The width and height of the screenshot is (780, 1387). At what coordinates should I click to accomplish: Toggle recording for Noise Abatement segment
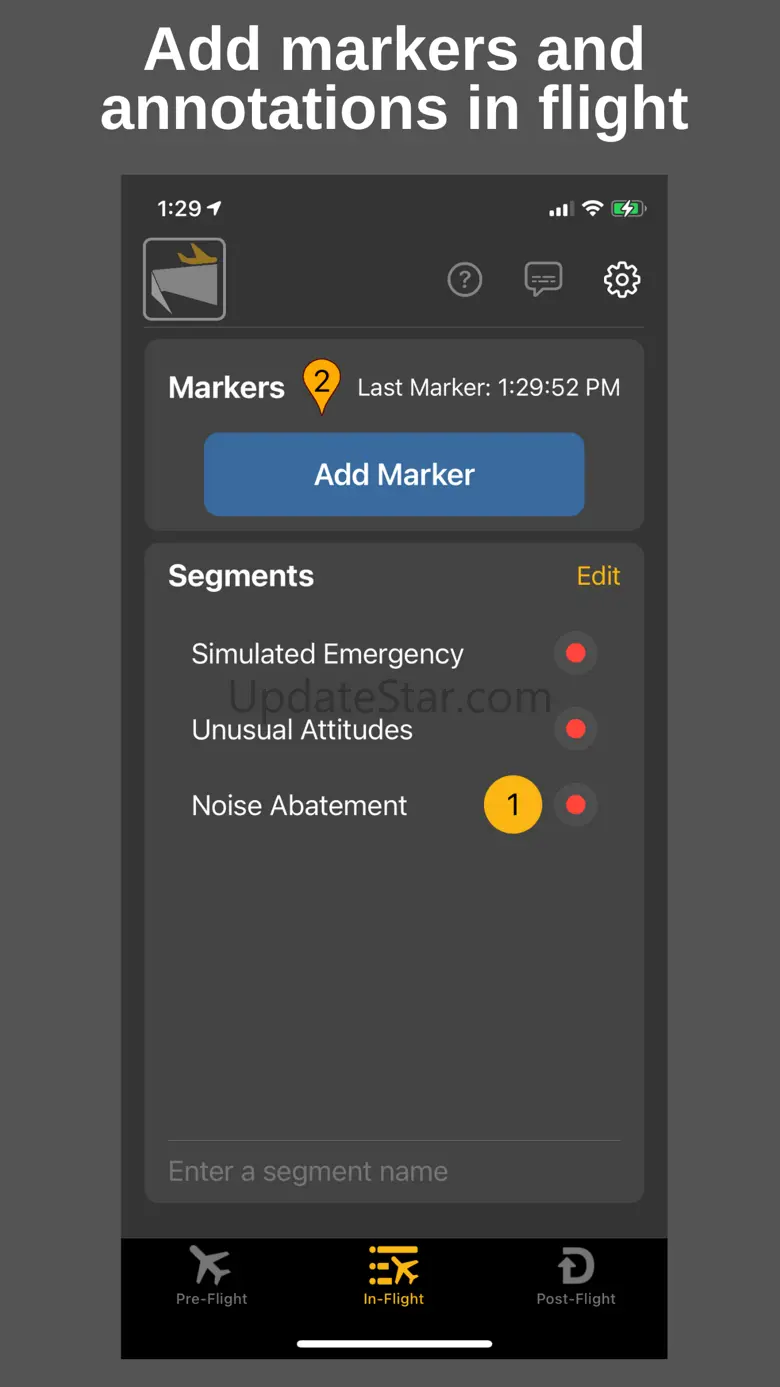coord(575,805)
